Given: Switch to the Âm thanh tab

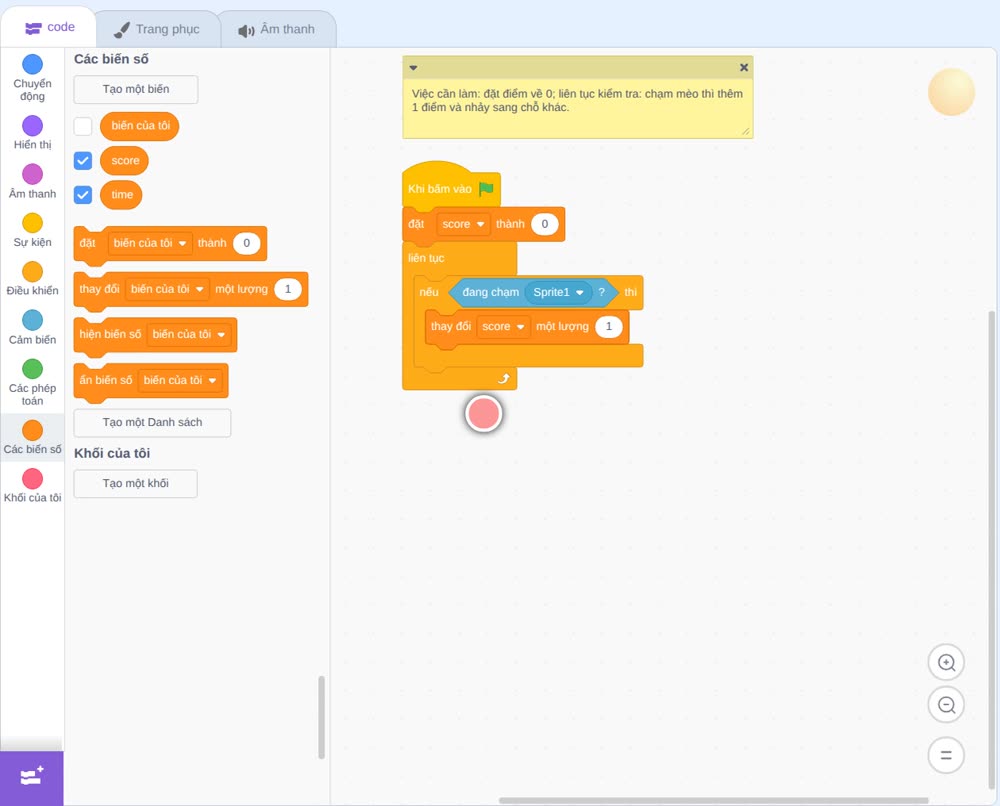Looking at the screenshot, I should click(x=277, y=29).
